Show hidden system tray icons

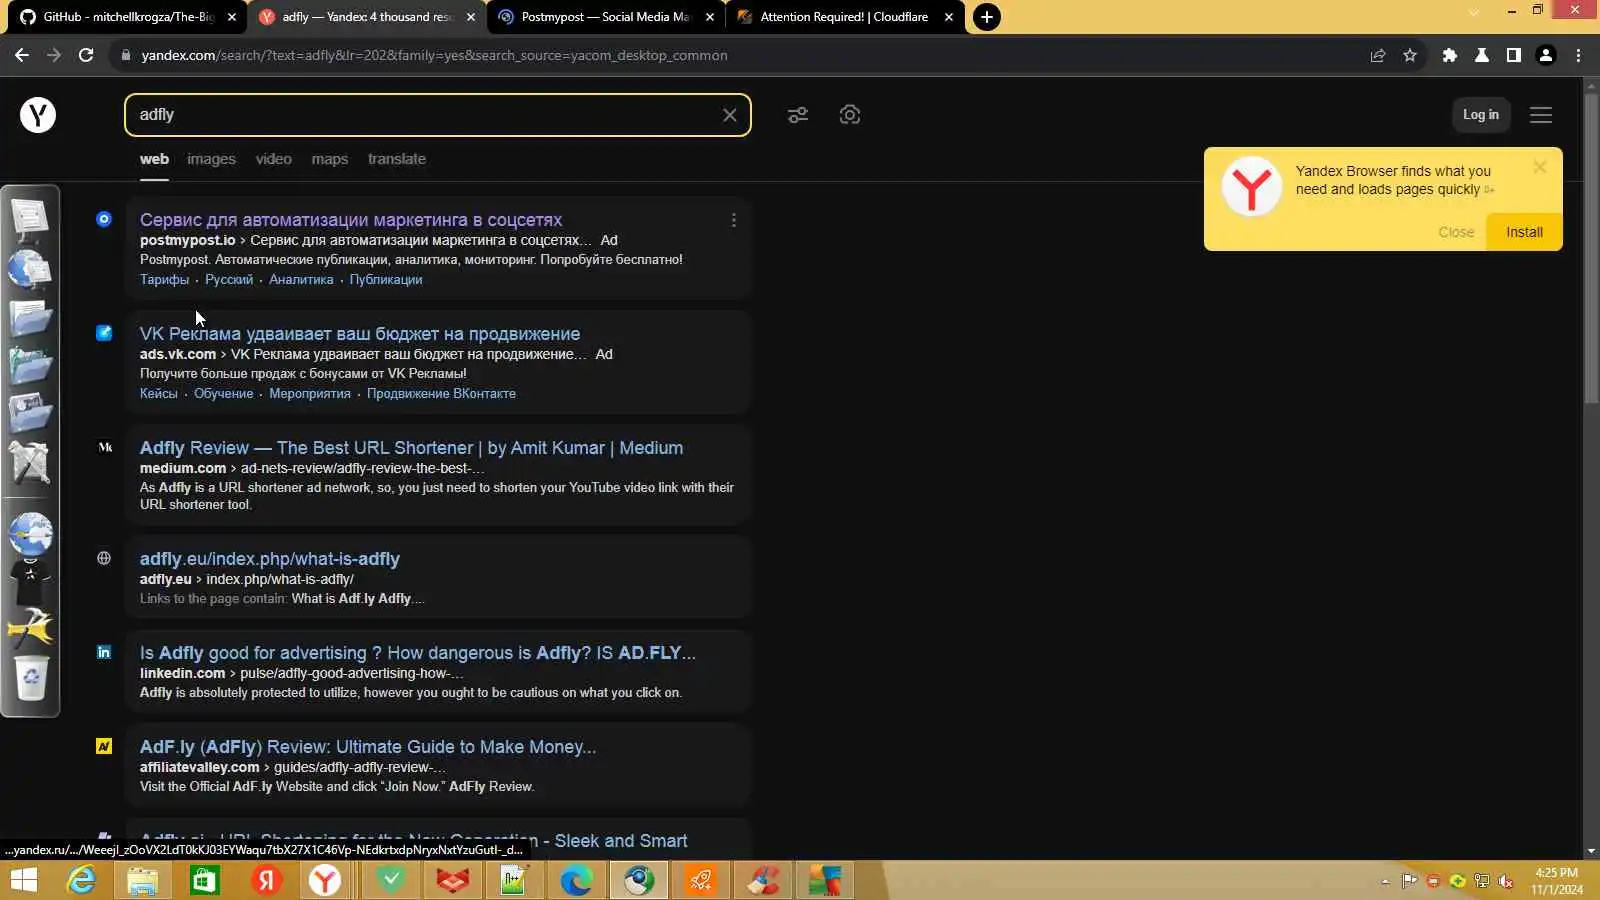(1385, 881)
